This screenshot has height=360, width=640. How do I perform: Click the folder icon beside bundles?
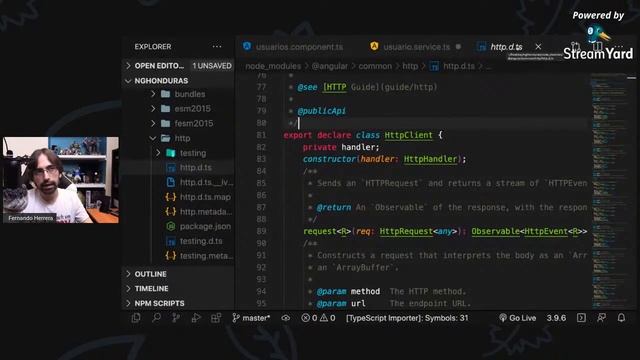pos(165,94)
